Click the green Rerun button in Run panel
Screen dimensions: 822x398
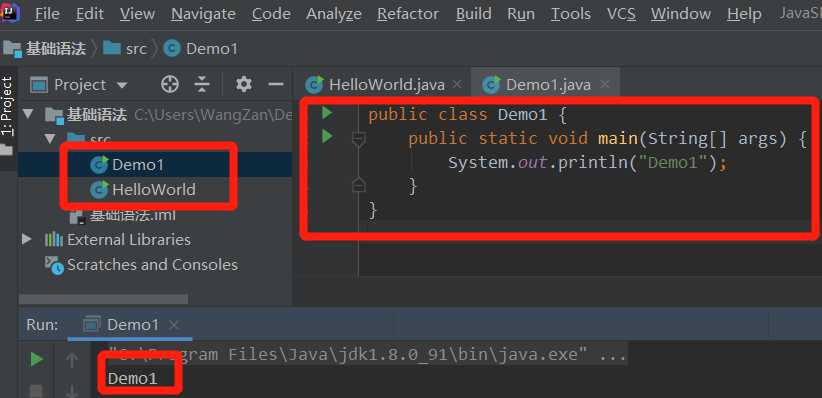click(x=36, y=360)
